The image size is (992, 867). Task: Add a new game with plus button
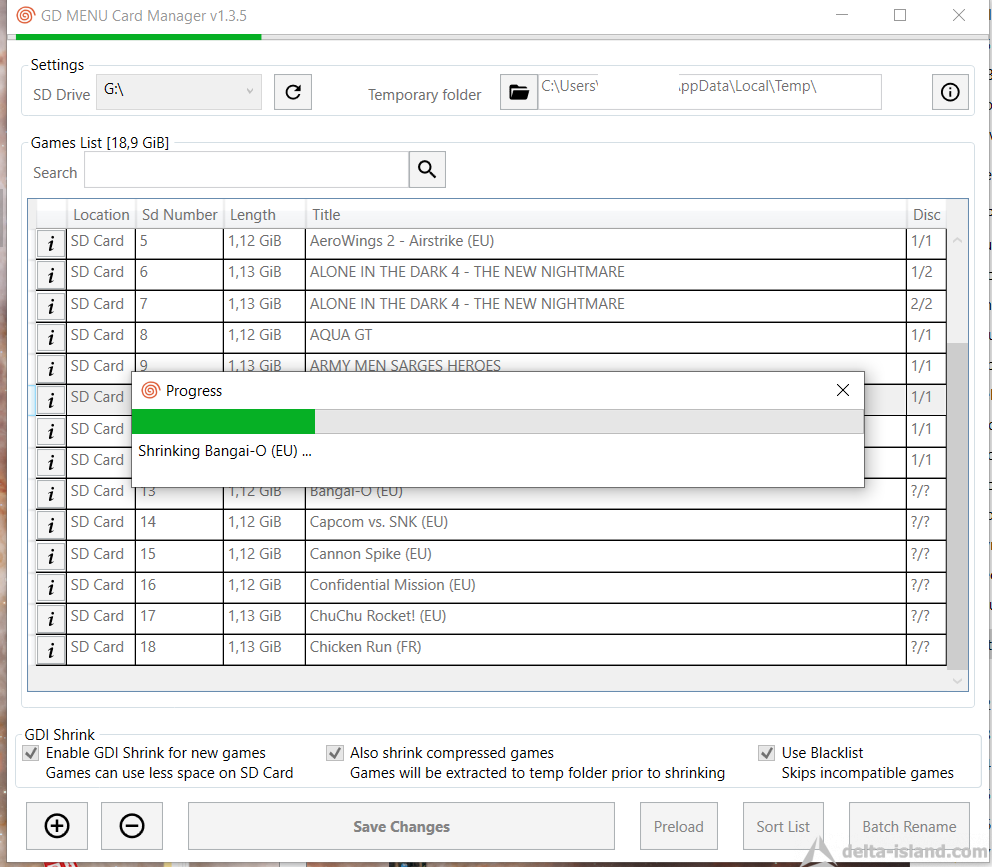point(57,826)
